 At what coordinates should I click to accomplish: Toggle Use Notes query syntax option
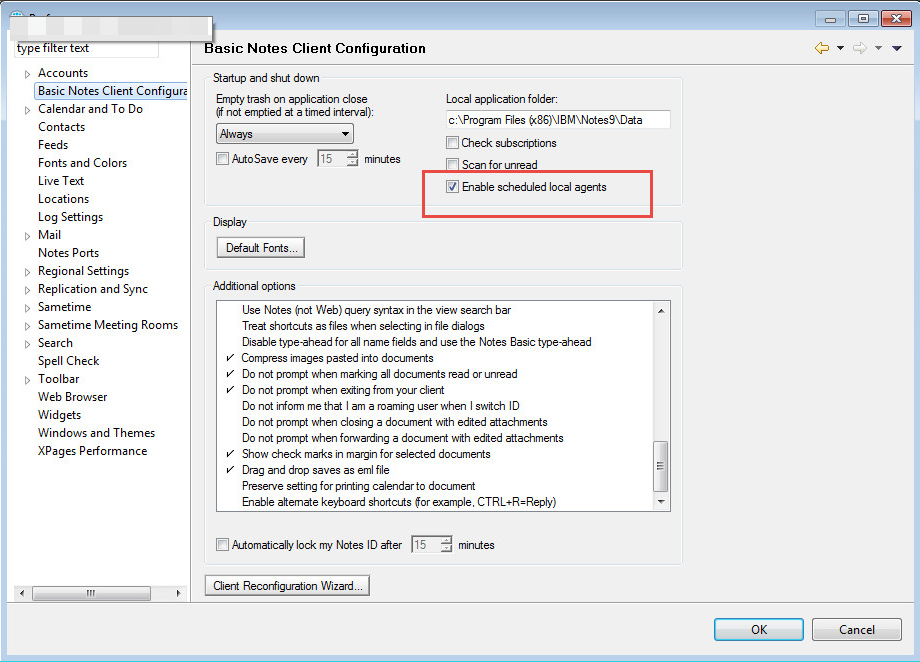(376, 310)
